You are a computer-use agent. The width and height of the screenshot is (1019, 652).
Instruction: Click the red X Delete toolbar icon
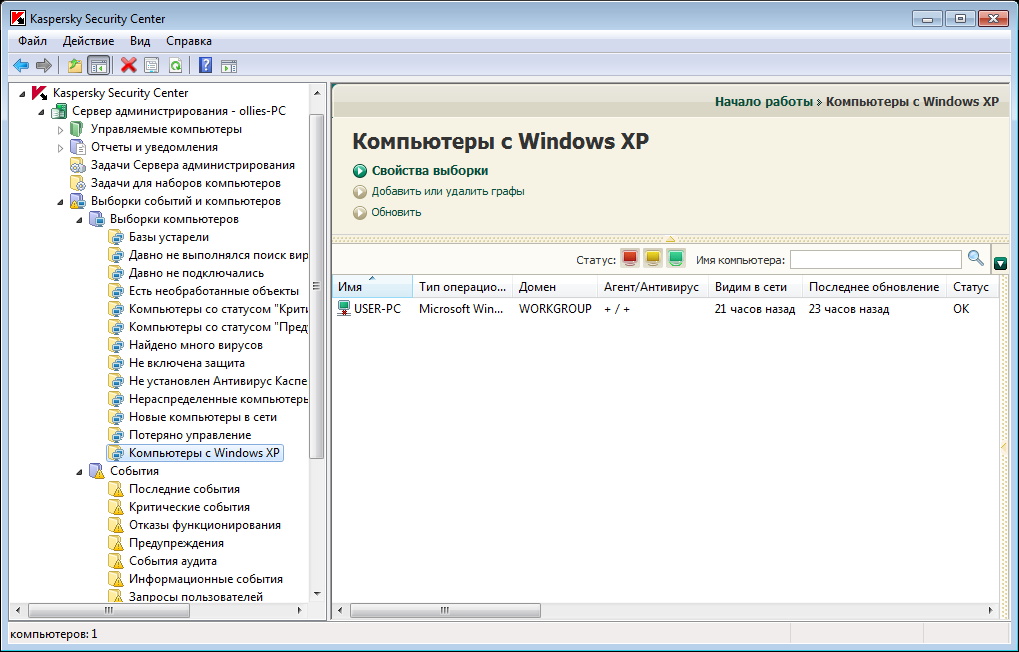pyautogui.click(x=129, y=65)
